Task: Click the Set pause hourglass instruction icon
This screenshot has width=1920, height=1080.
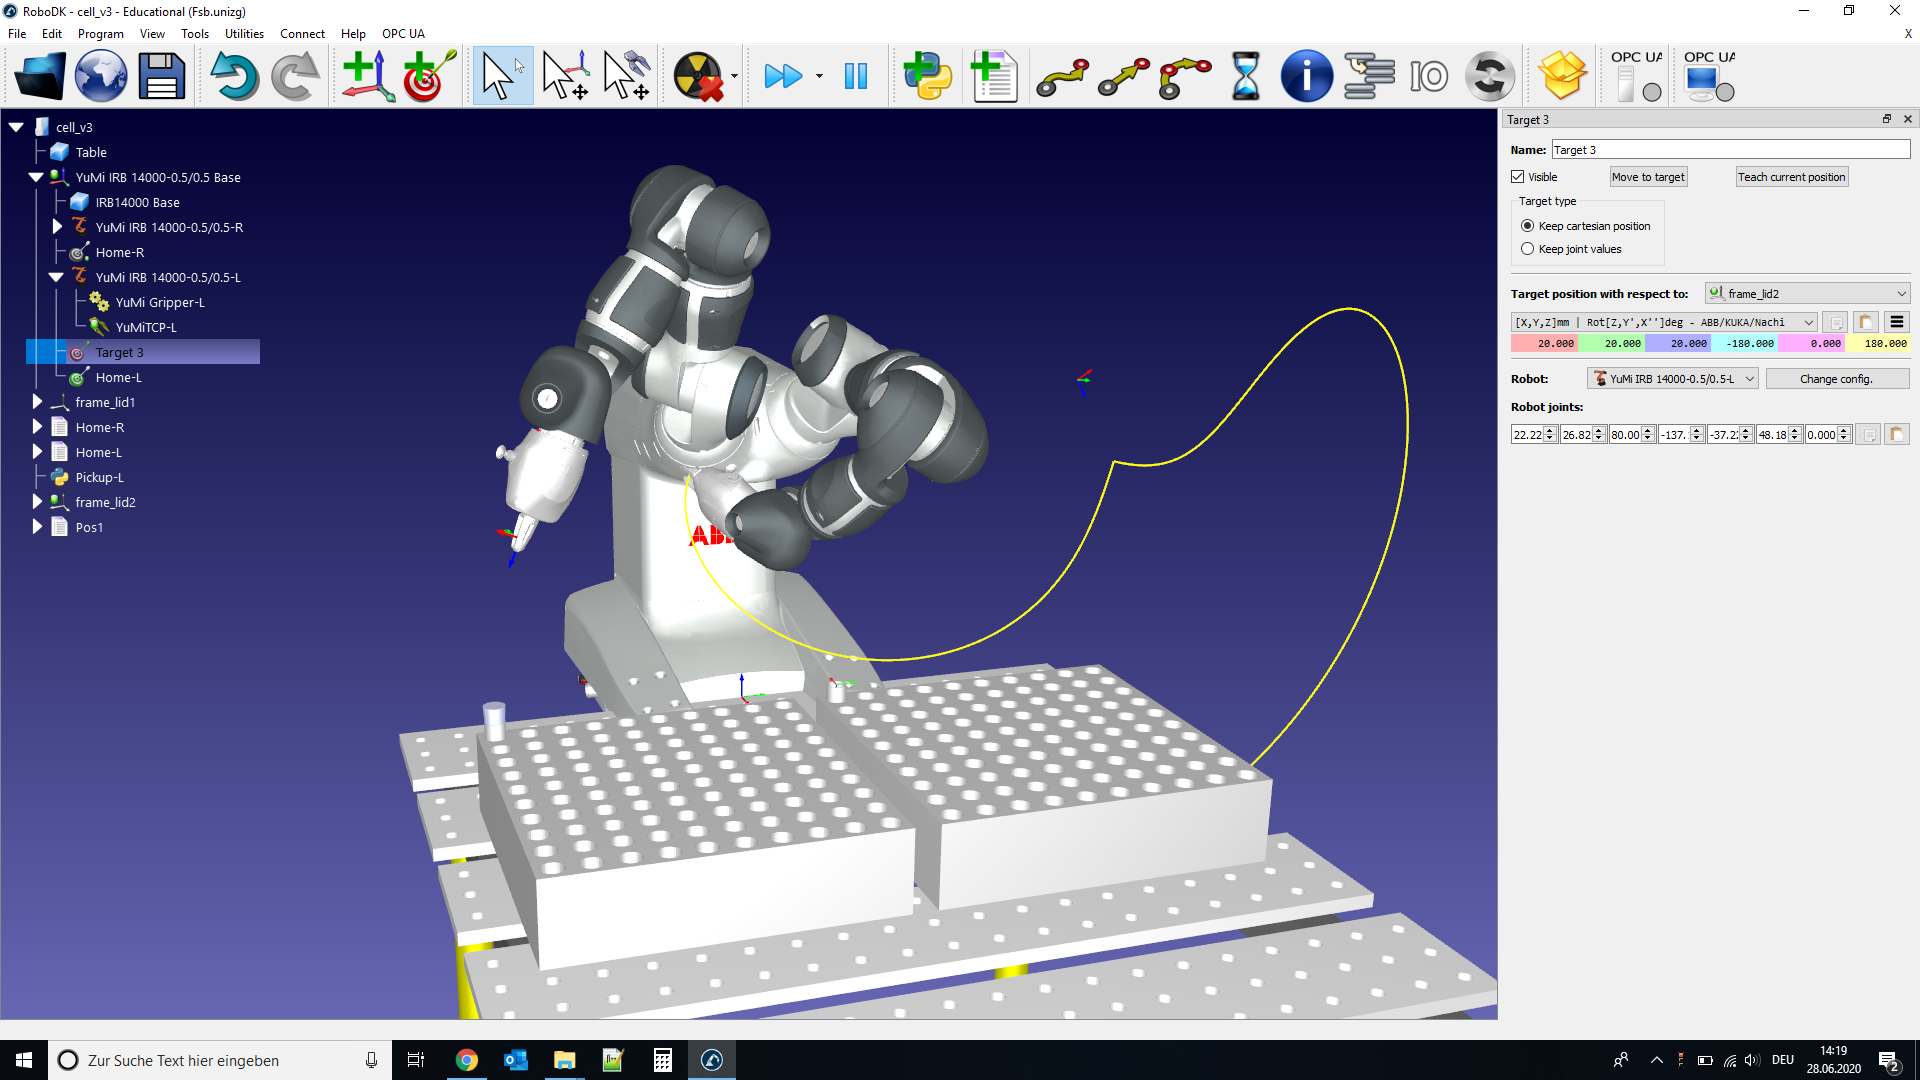Action: (x=1245, y=76)
